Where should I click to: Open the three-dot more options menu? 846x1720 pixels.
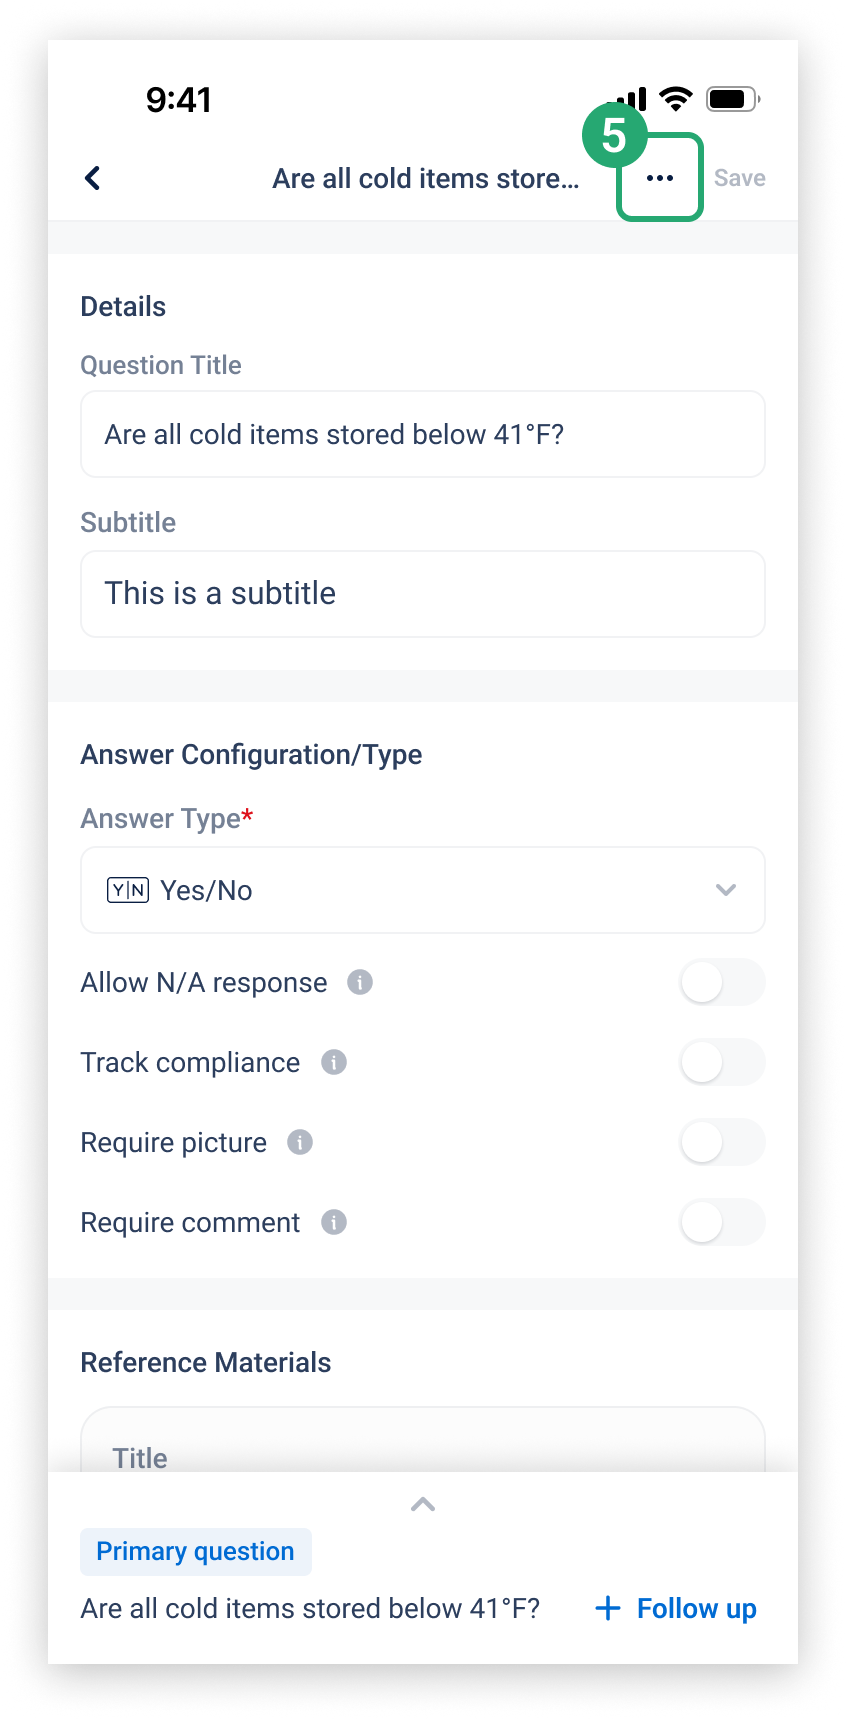(660, 178)
